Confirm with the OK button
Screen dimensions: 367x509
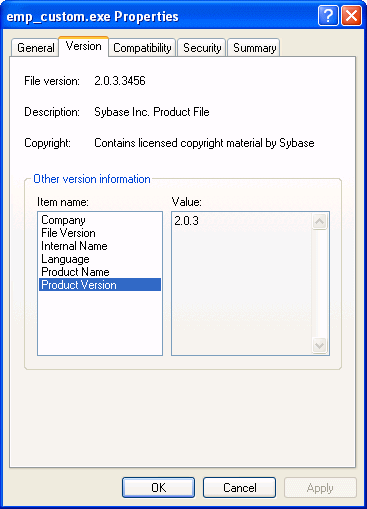158,487
